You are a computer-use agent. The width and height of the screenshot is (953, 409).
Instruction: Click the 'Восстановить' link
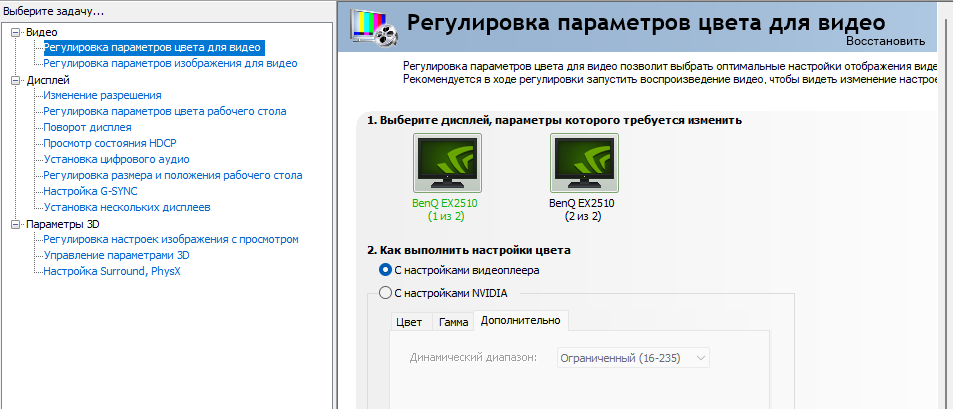pyautogui.click(x=885, y=42)
